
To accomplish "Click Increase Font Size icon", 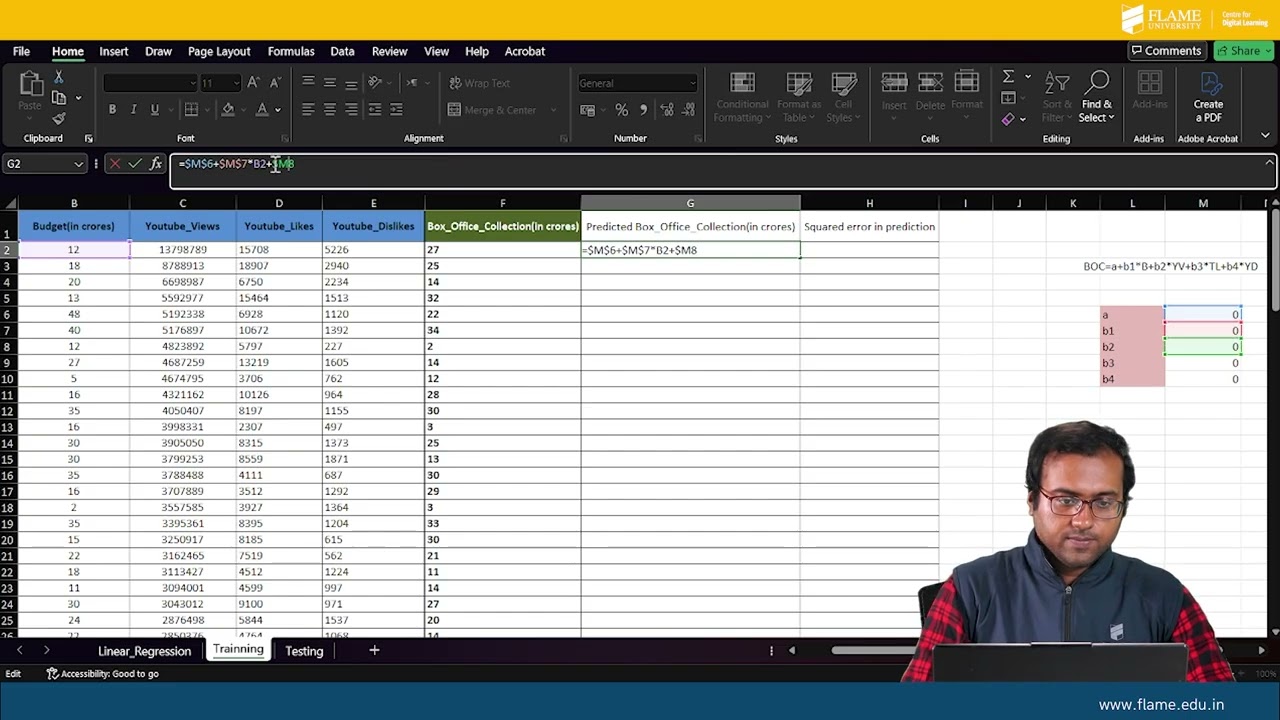I will coord(254,83).
